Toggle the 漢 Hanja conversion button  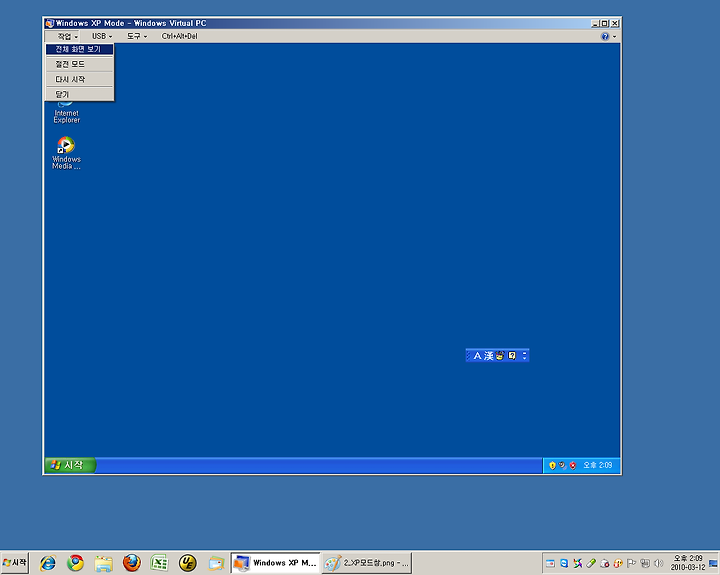[489, 356]
